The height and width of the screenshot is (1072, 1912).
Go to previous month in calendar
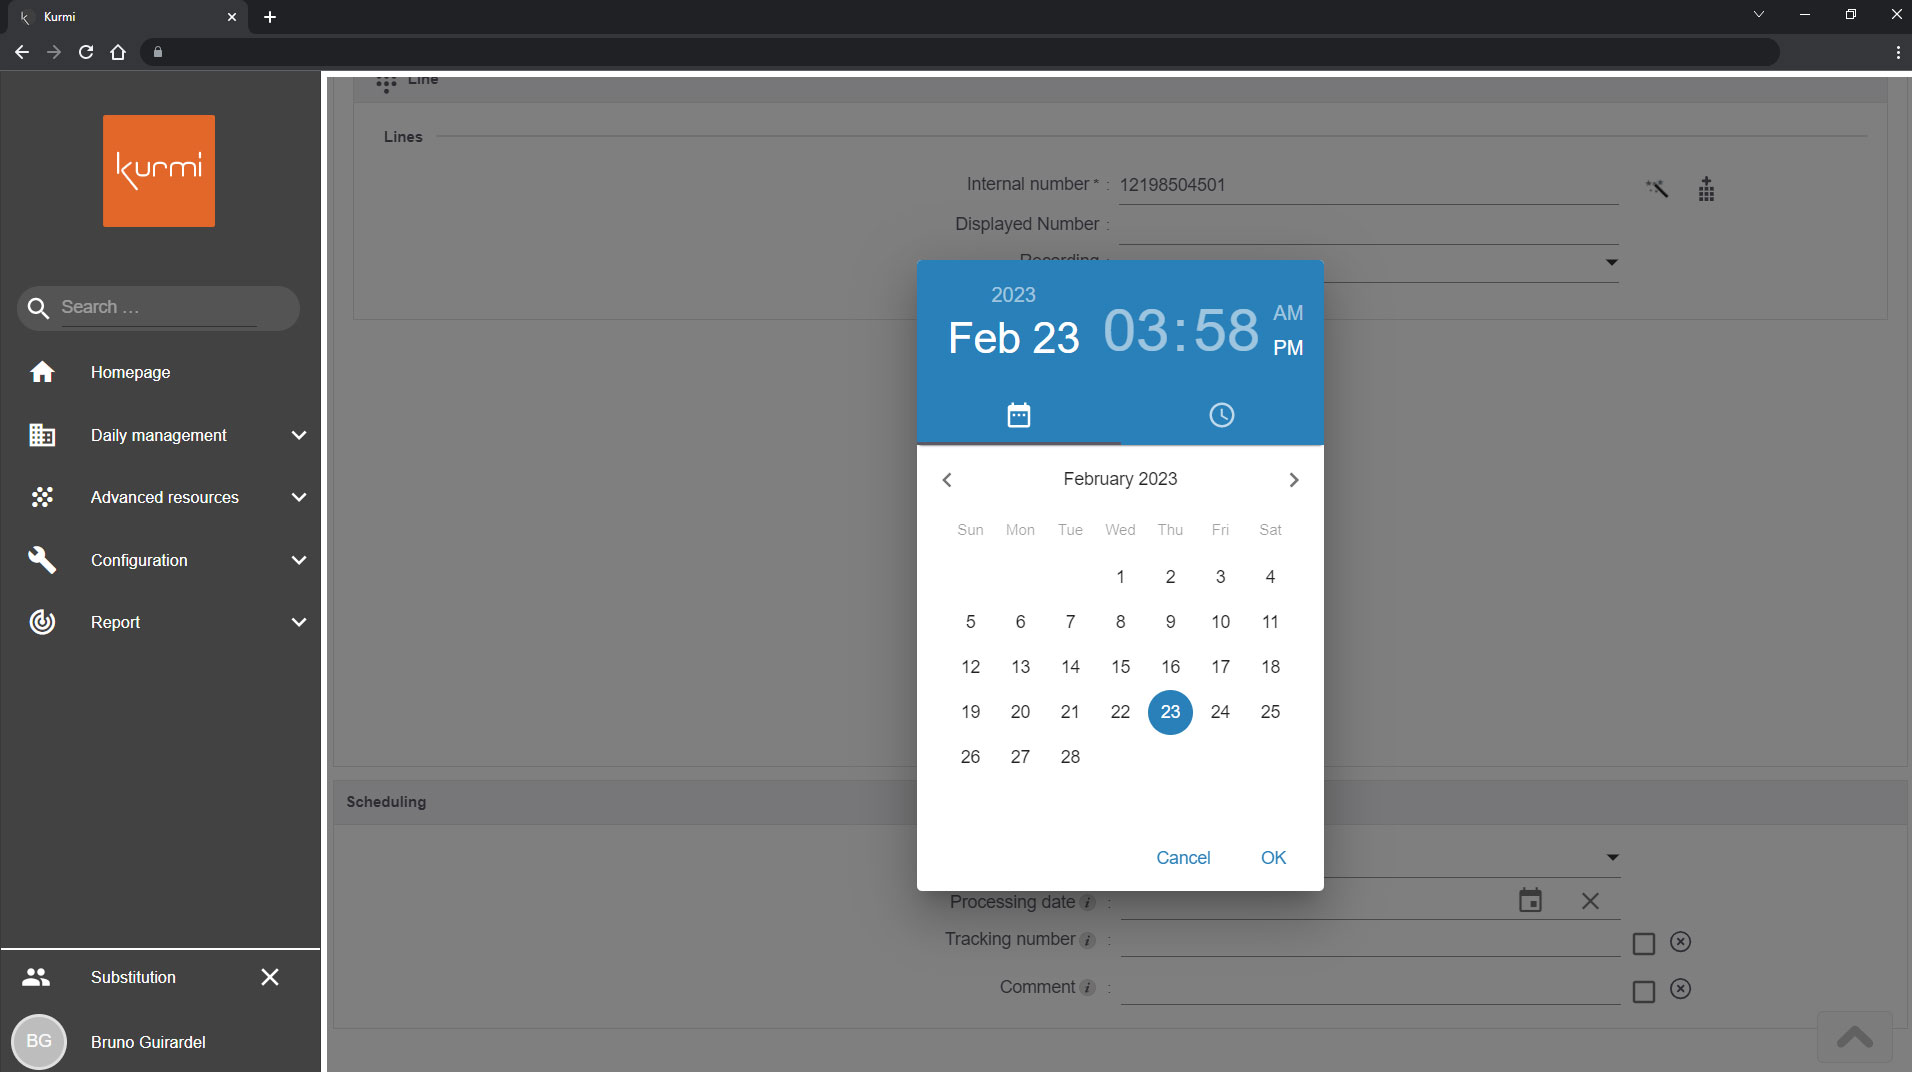point(947,480)
